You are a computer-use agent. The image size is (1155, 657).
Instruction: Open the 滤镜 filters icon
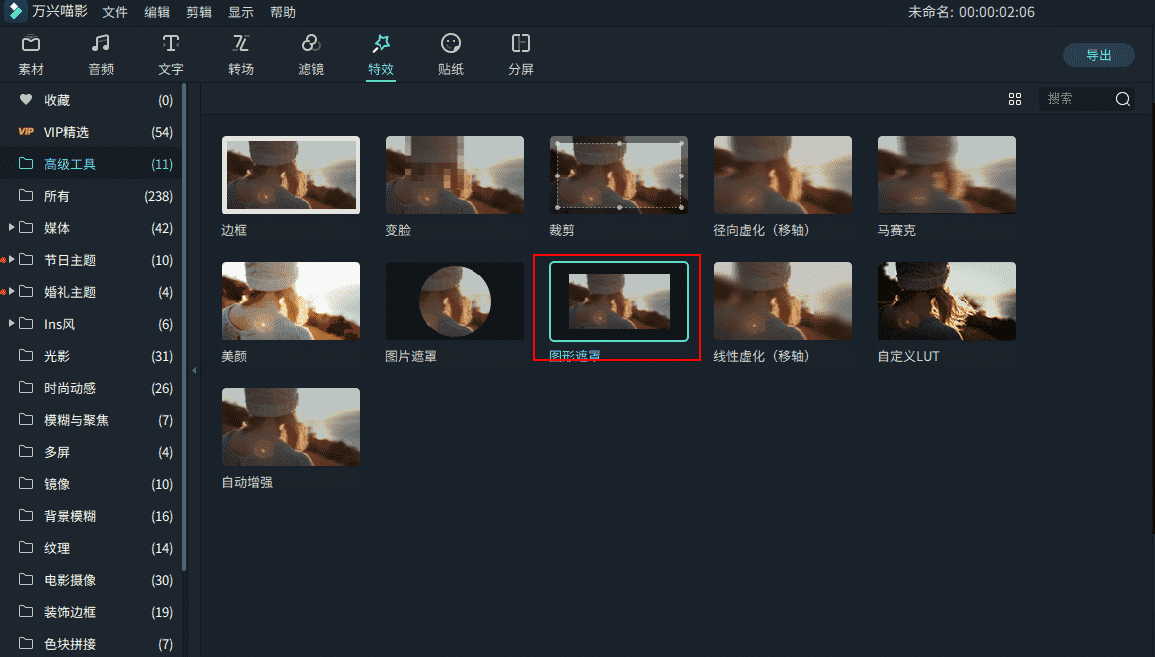pos(311,44)
